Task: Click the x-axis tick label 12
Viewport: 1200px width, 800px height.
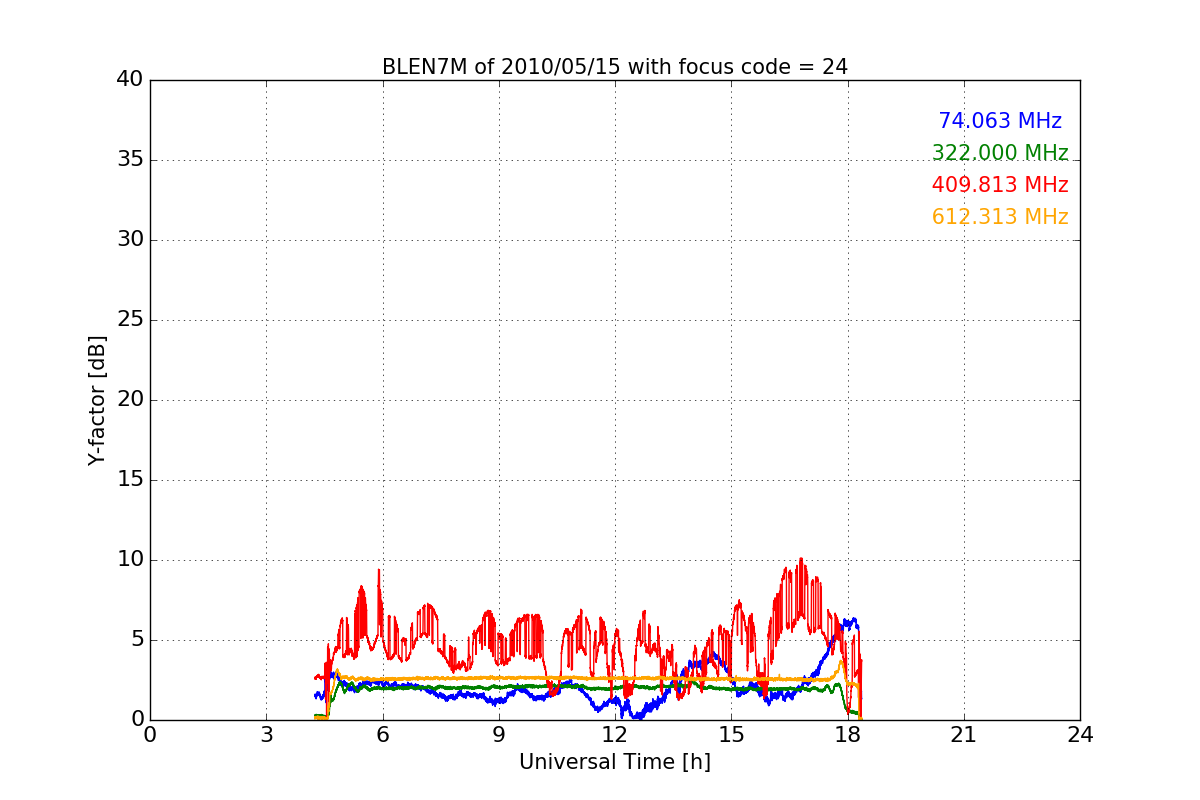Action: point(615,735)
